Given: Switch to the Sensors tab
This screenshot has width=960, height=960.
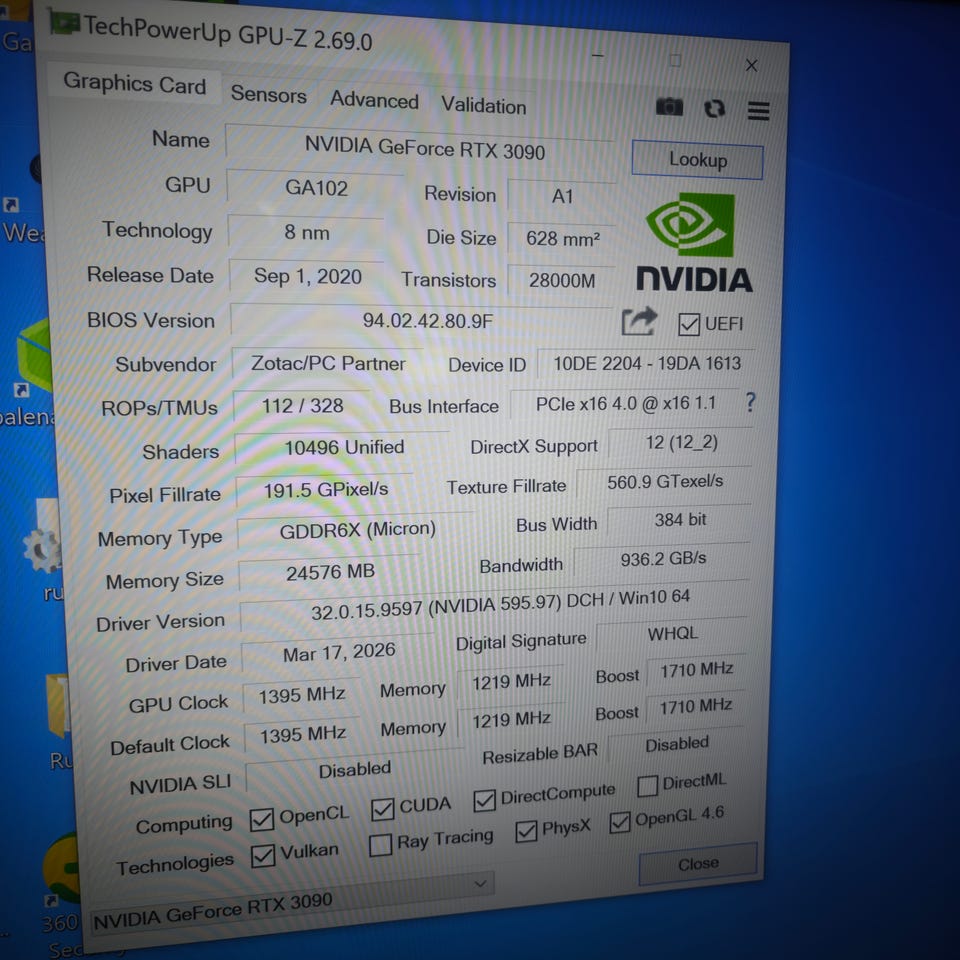Looking at the screenshot, I should click(268, 94).
